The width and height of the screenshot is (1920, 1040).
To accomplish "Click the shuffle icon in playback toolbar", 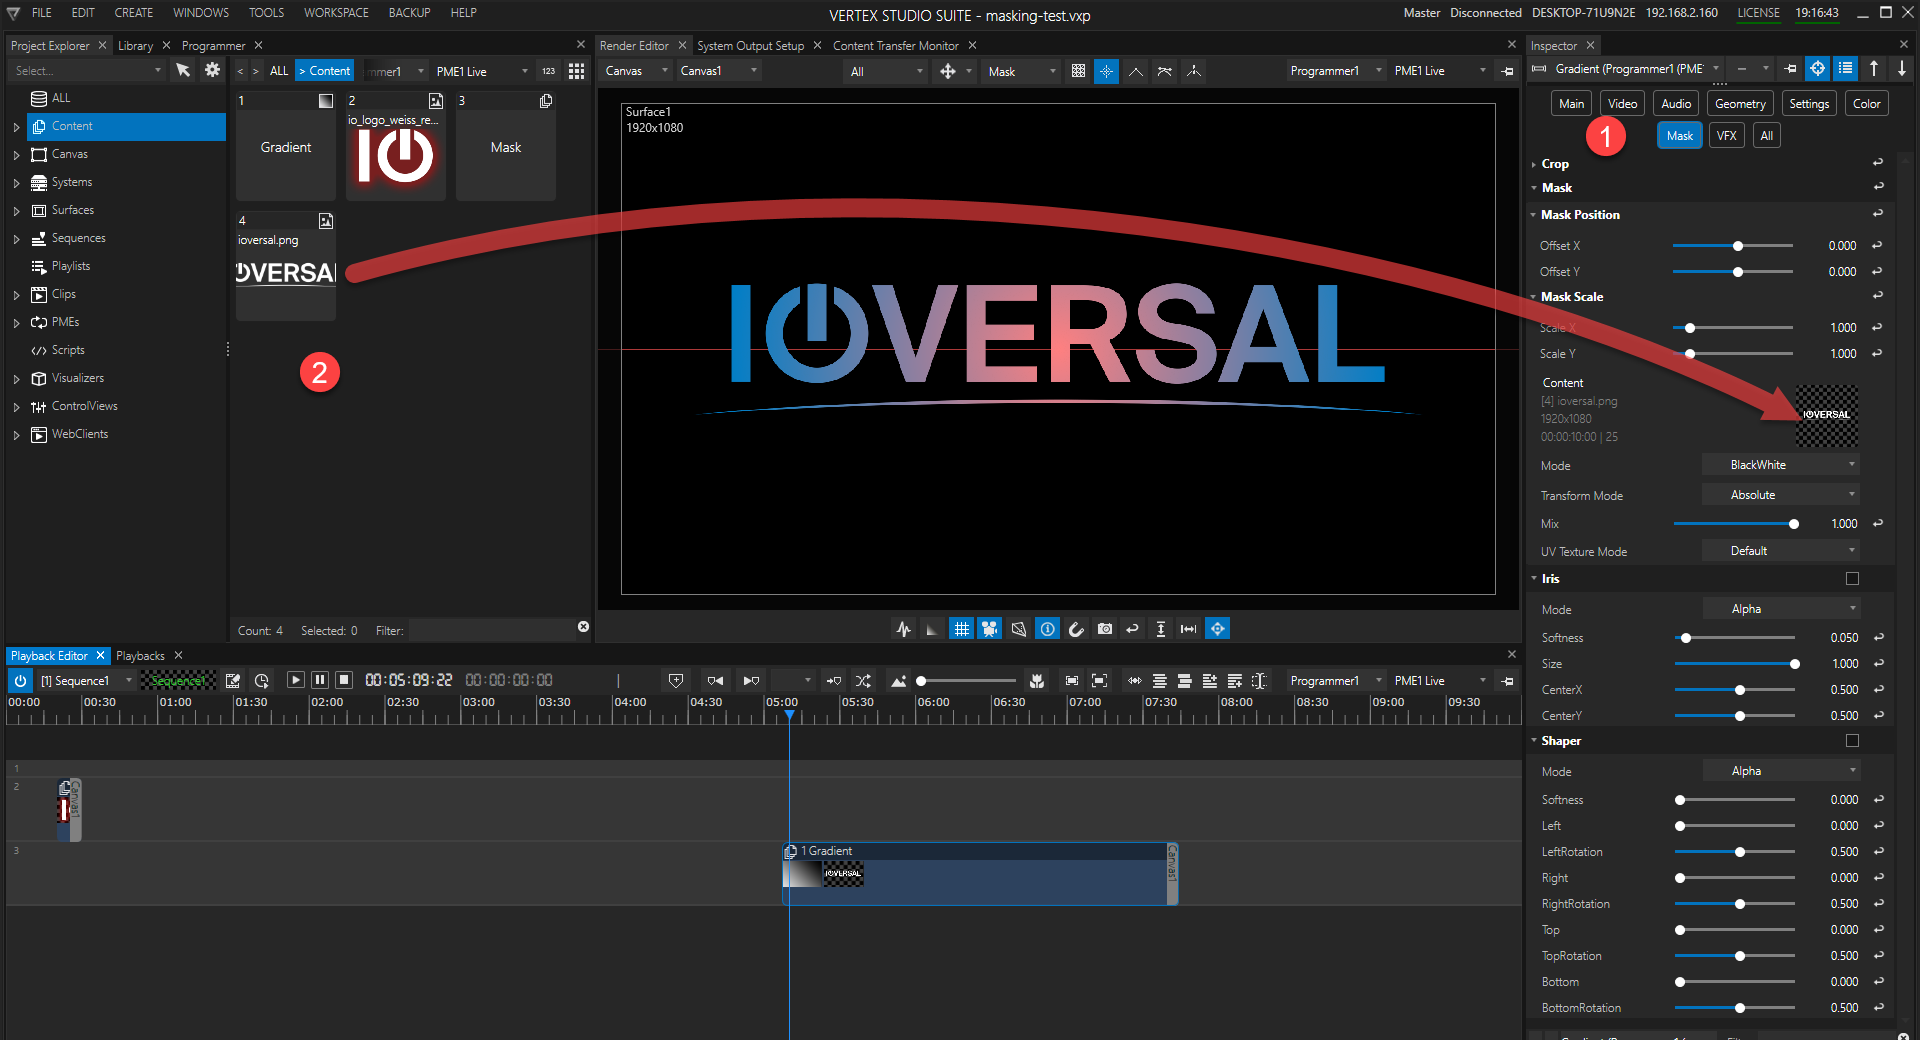I will [863, 681].
